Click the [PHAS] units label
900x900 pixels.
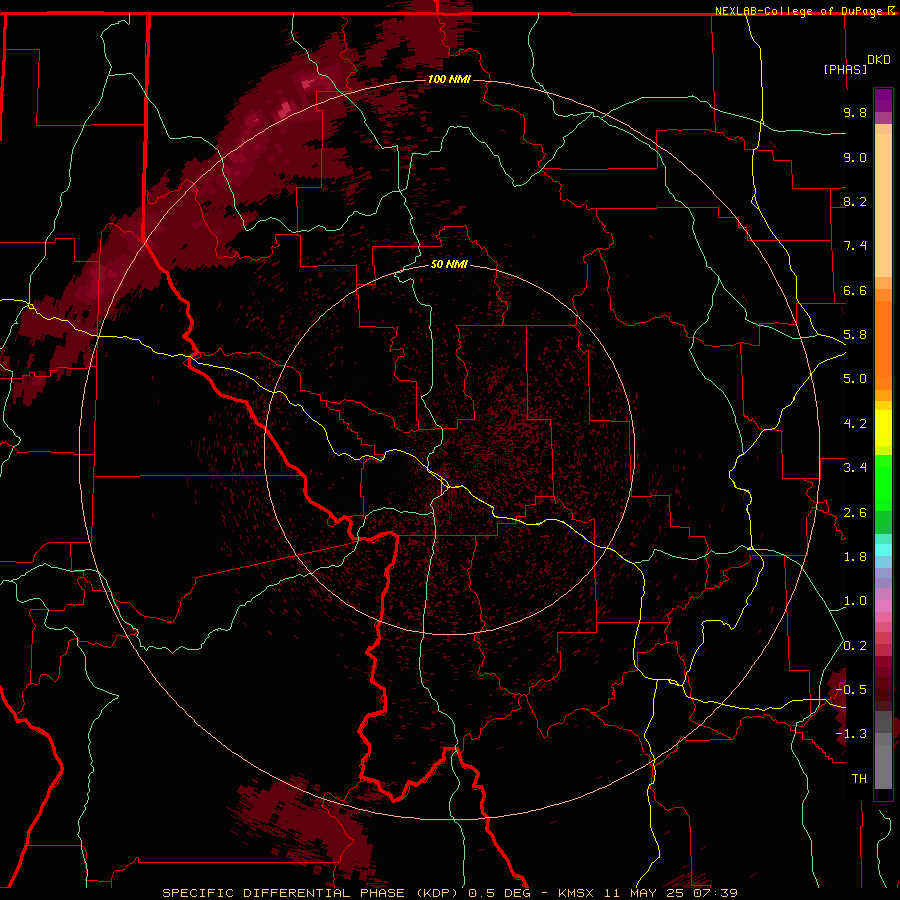tap(845, 69)
